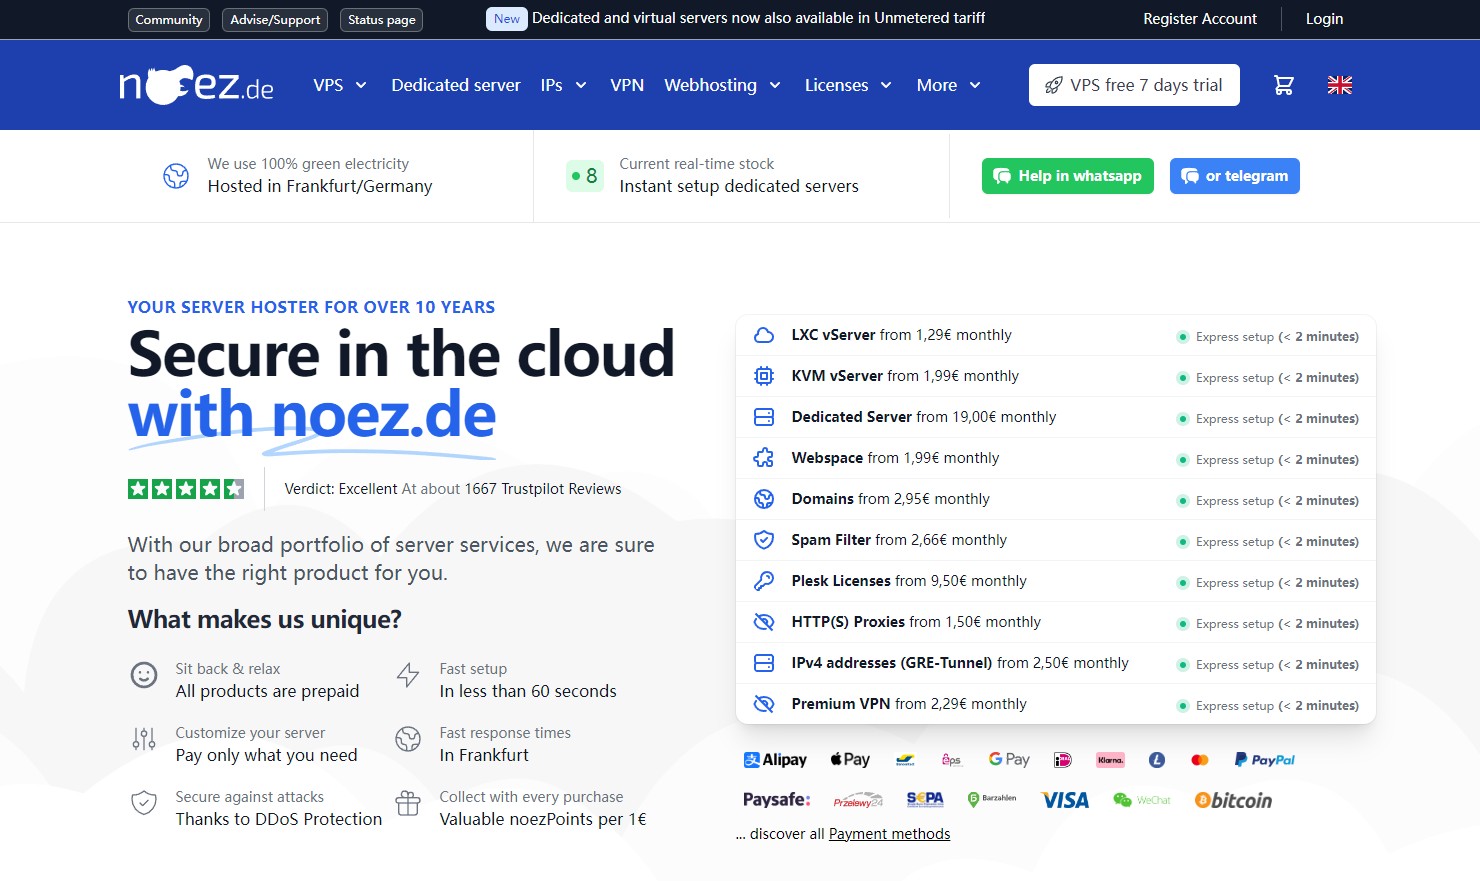
Task: Select Domains from 2,95€ monthly
Action: 890,499
